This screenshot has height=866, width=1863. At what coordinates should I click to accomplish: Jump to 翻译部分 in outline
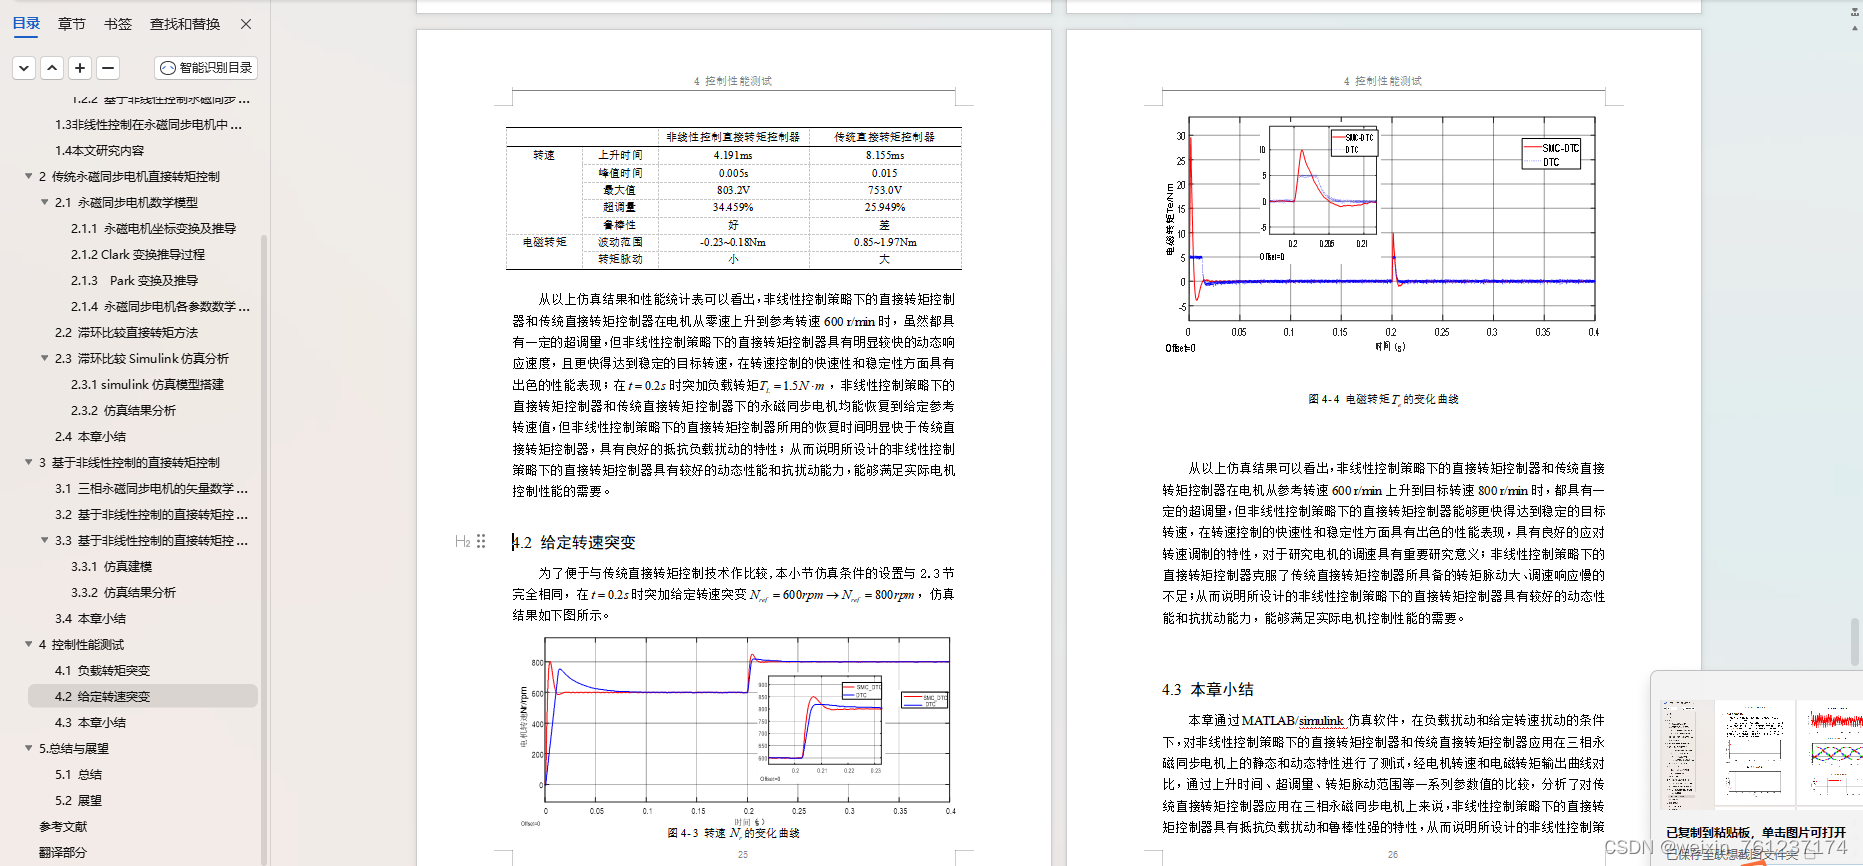pos(63,852)
